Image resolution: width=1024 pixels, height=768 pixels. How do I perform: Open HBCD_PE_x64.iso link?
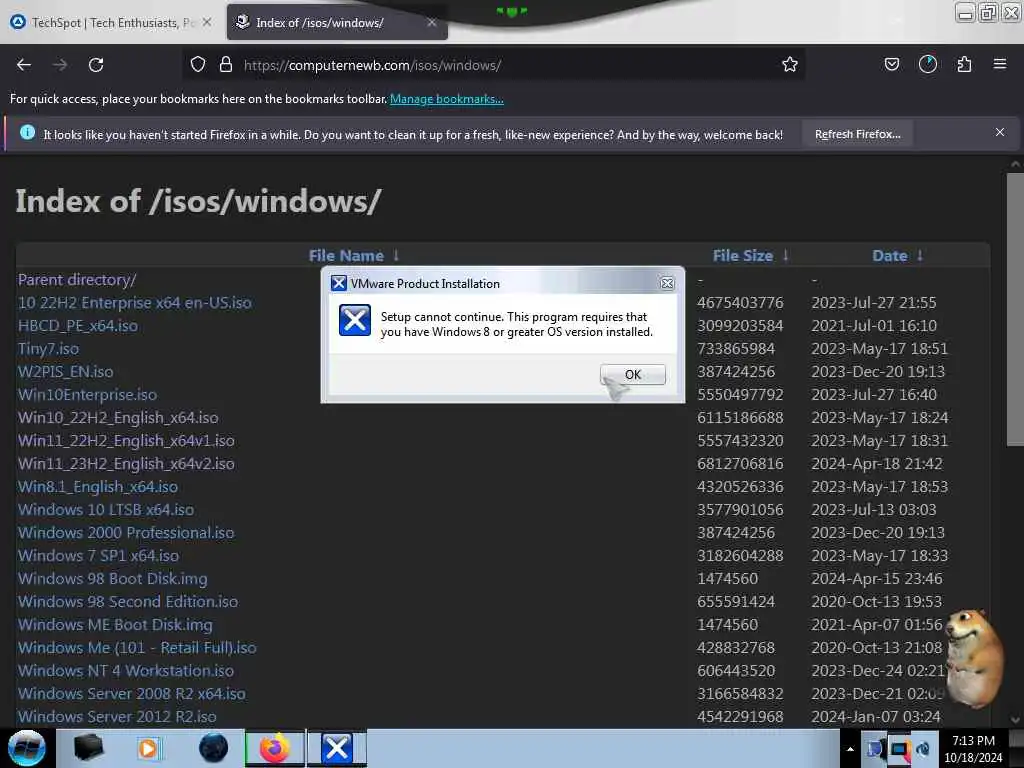tap(78, 325)
